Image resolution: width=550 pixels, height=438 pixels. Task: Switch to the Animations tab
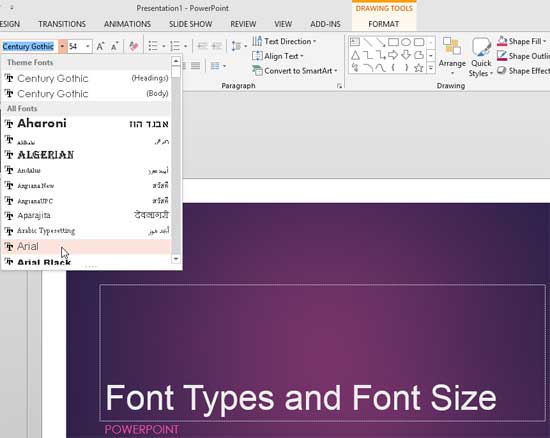click(127, 24)
